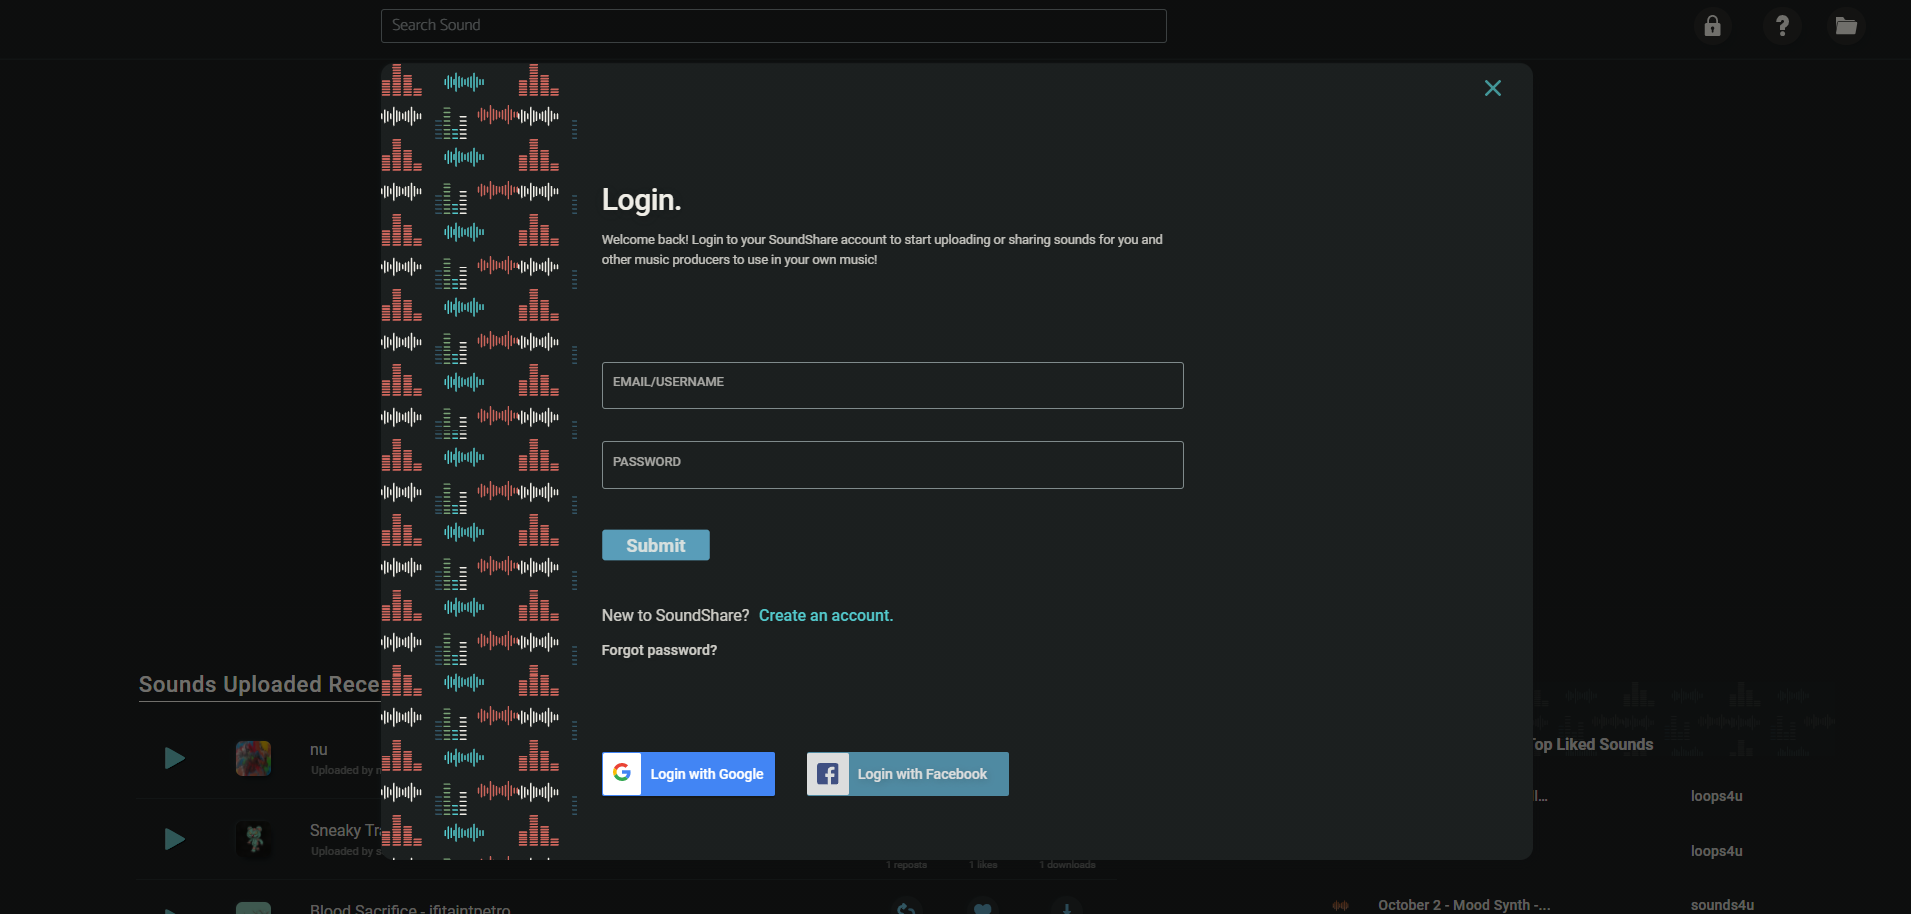Select the PASSWORD field
The width and height of the screenshot is (1911, 914).
pyautogui.click(x=892, y=465)
